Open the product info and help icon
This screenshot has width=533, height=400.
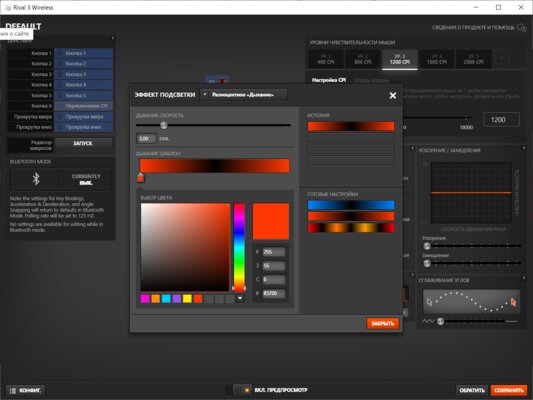click(x=521, y=28)
